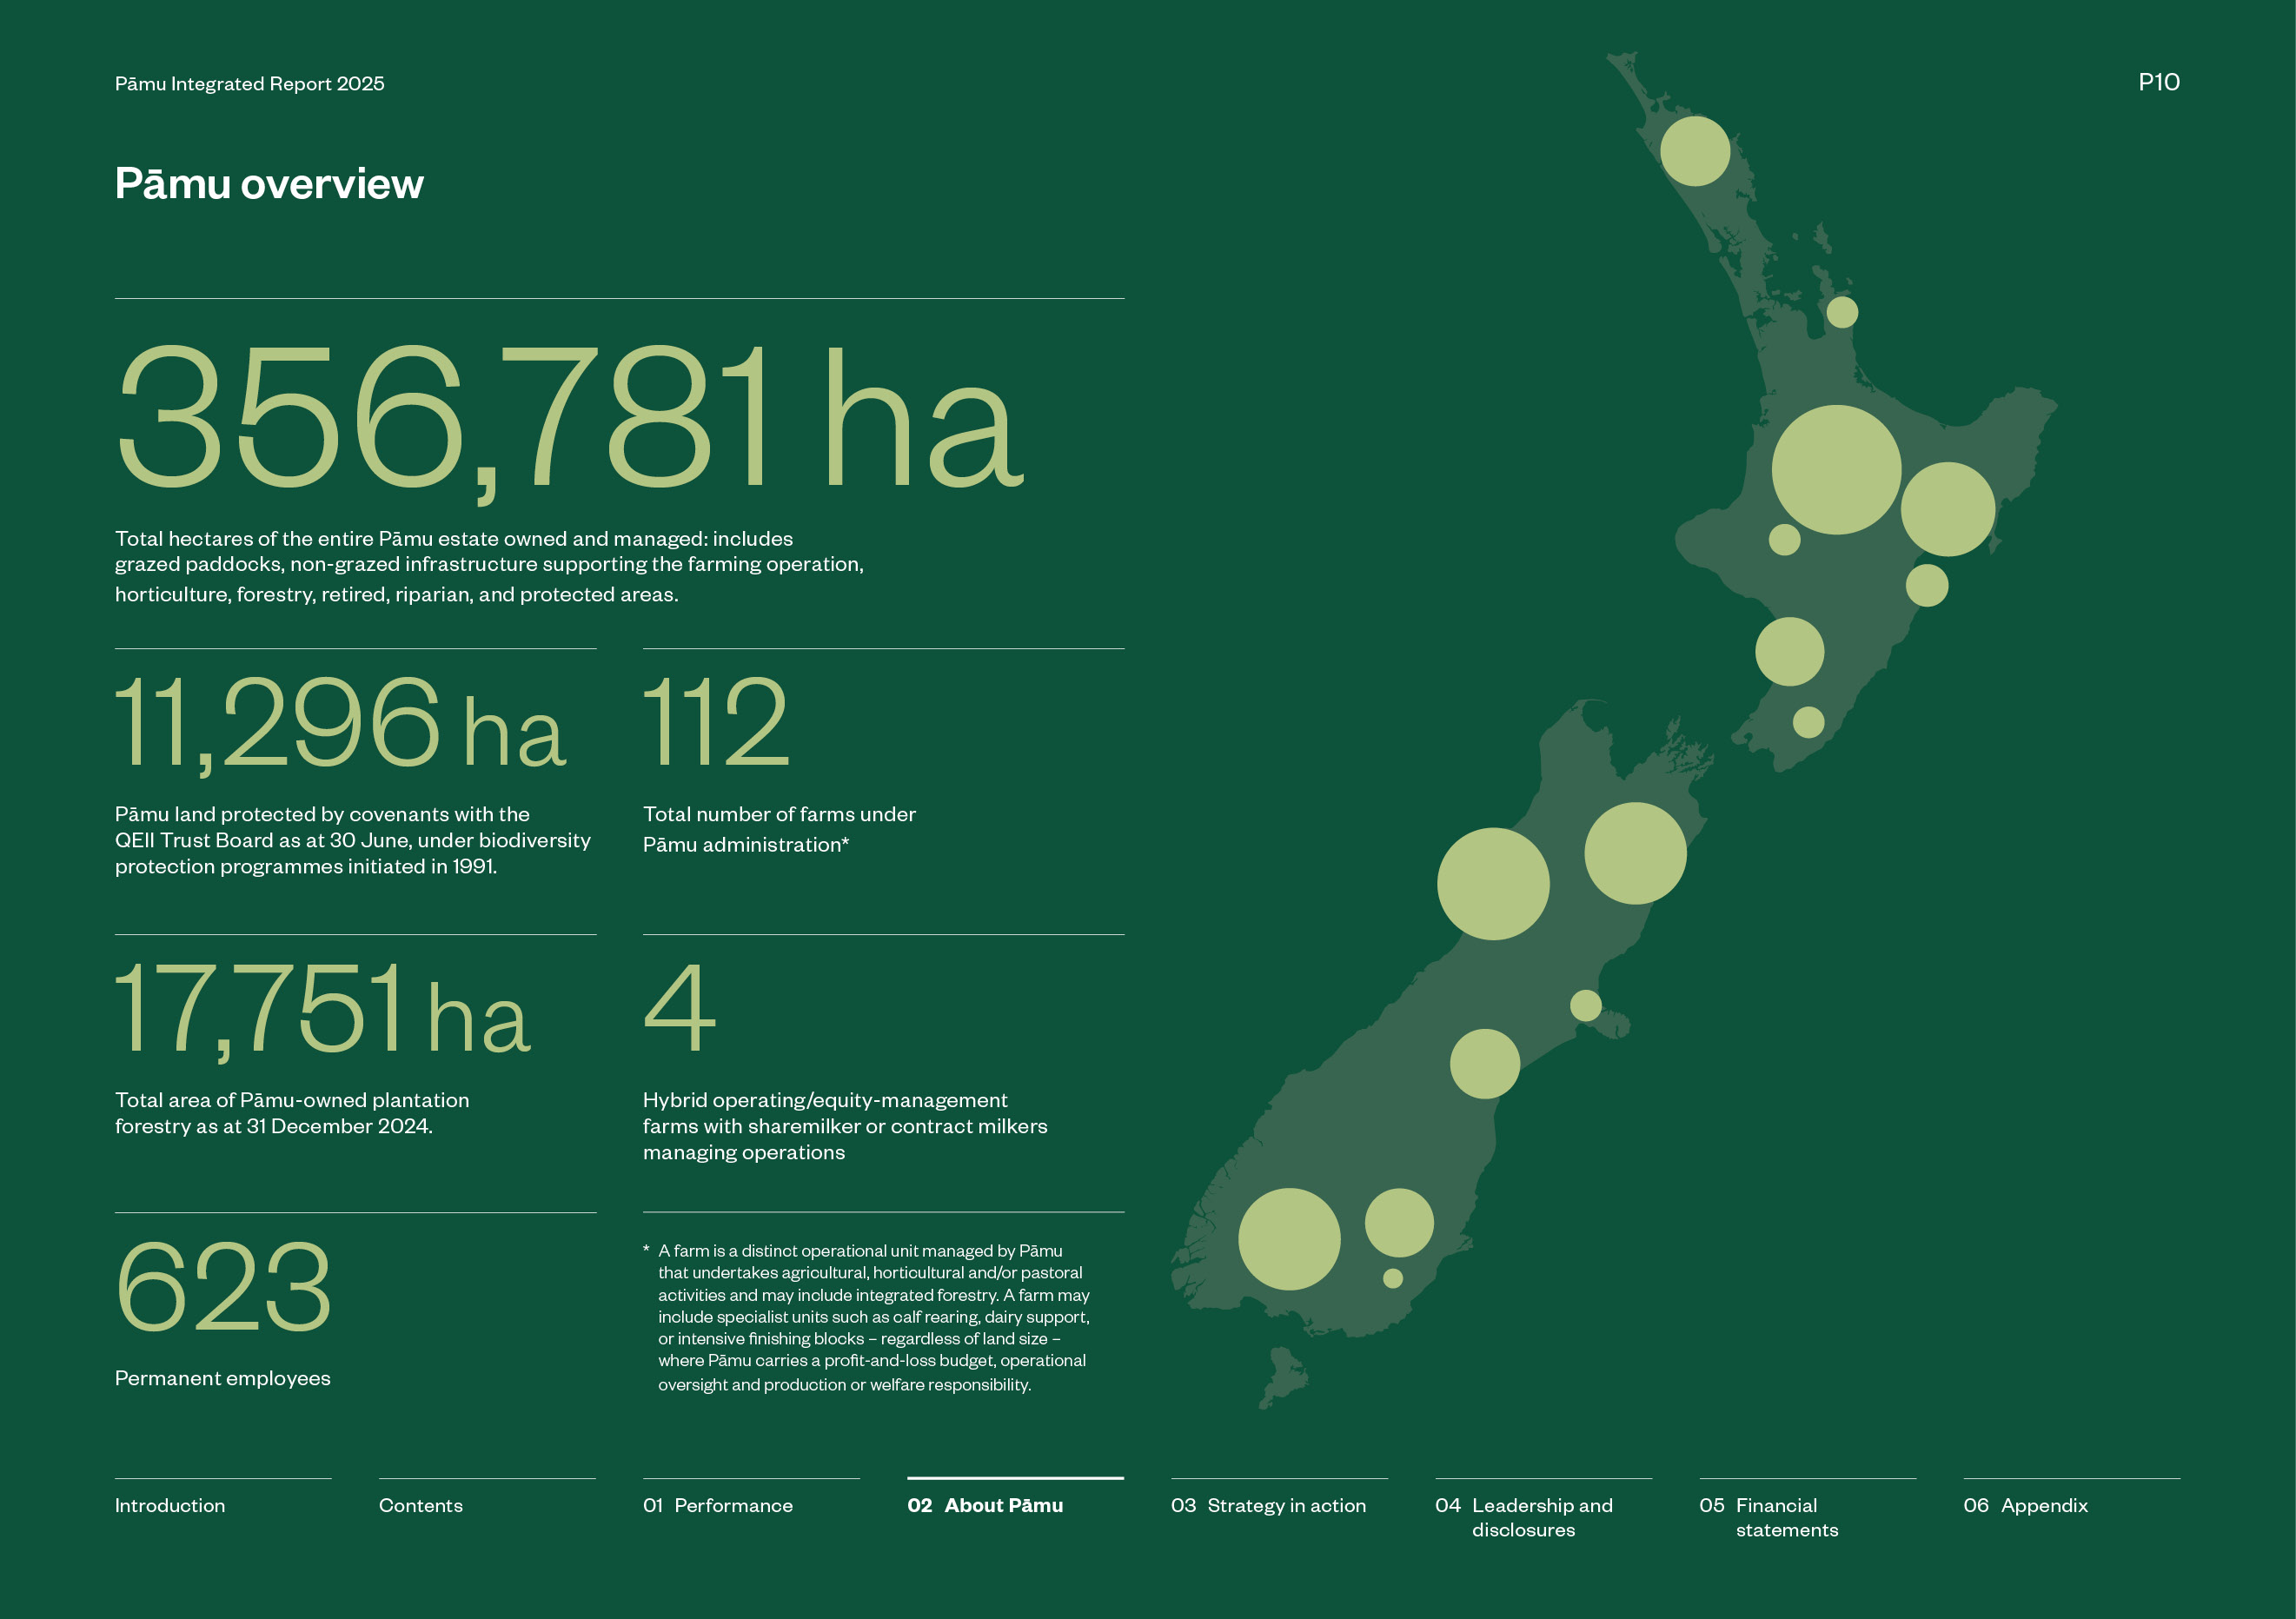Open the 06 Appendix section
Screen dimensions: 2296x1619
pos(2025,1505)
